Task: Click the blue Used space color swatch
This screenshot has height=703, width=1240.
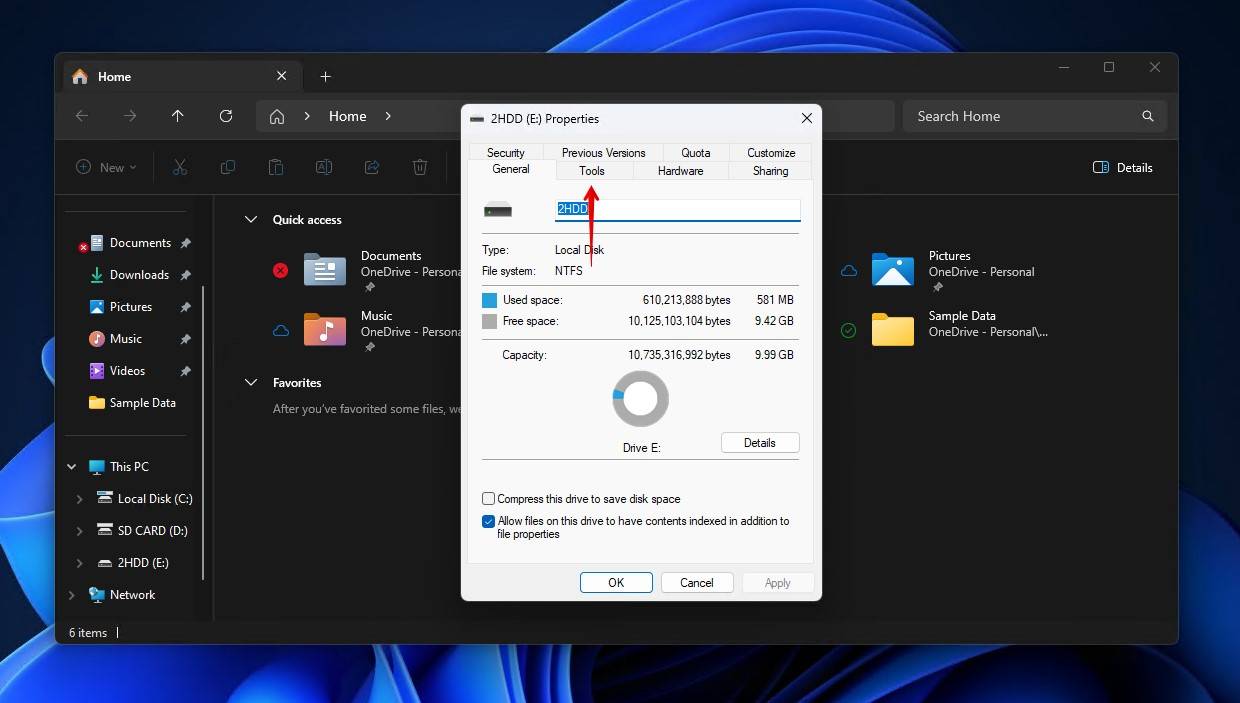Action: (x=489, y=300)
